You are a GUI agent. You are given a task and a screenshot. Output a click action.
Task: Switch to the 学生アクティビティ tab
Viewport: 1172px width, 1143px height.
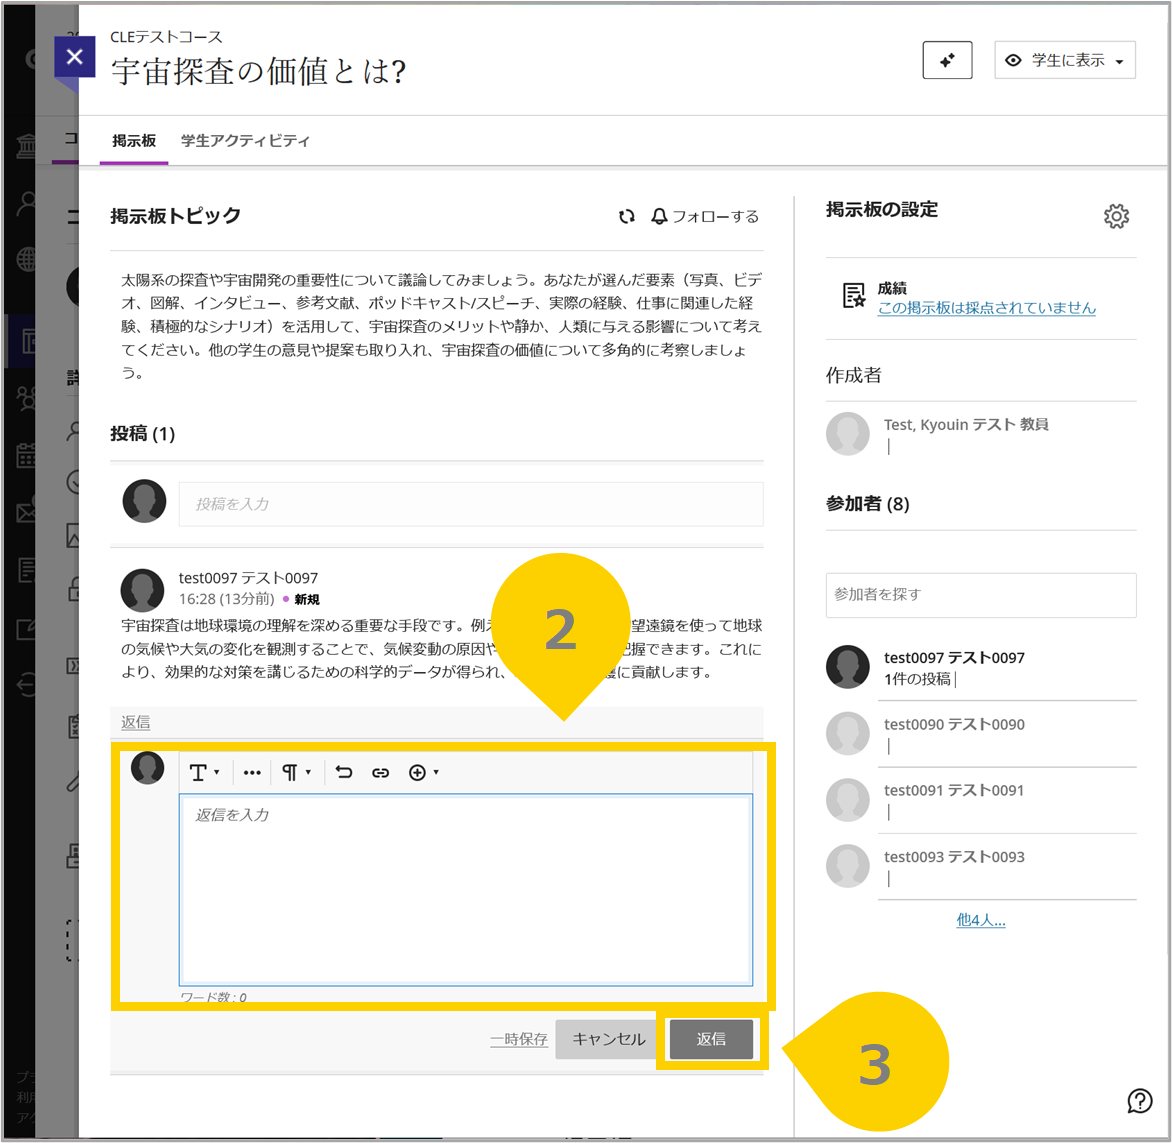tap(245, 141)
